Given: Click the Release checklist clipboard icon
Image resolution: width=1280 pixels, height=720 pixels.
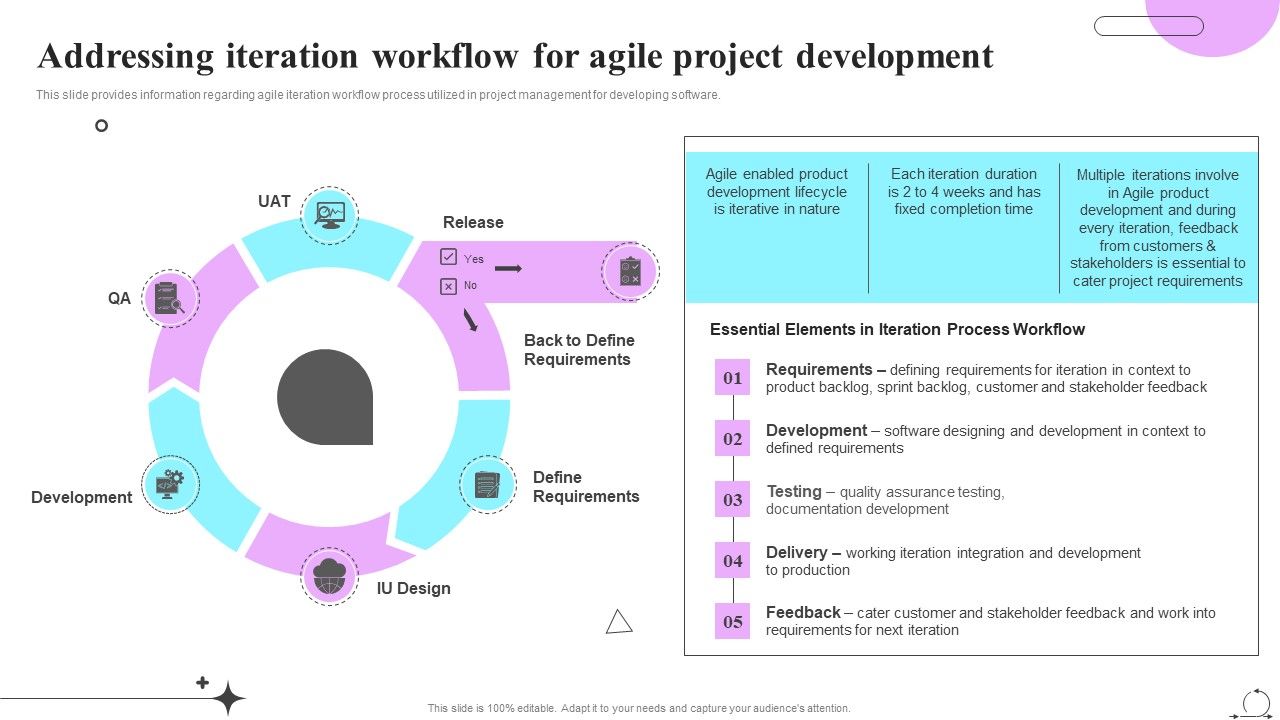Looking at the screenshot, I should (630, 271).
